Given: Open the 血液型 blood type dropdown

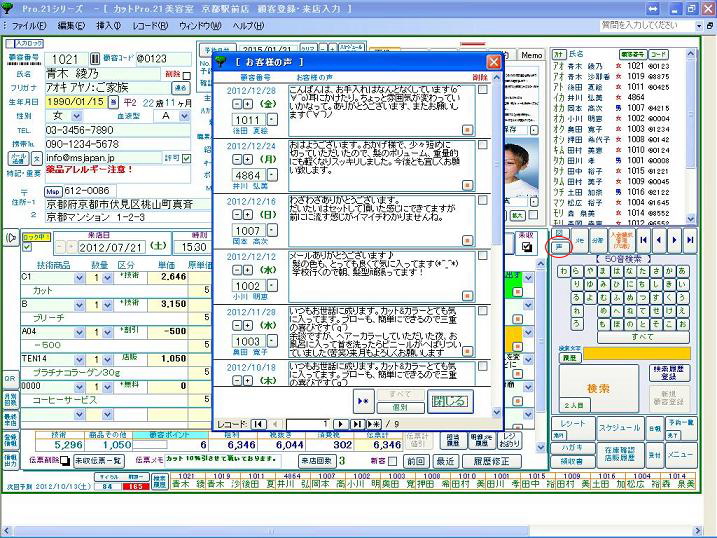Looking at the screenshot, I should point(184,116).
